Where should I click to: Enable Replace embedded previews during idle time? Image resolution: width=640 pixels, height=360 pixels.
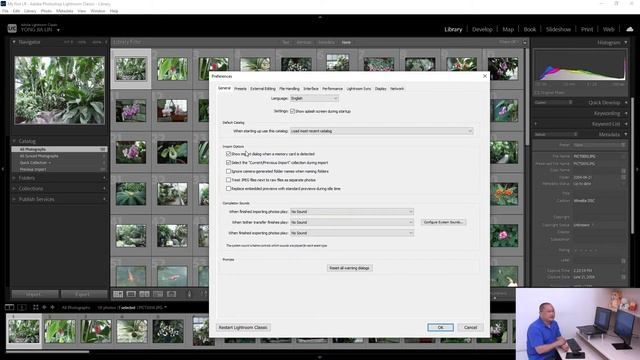pyautogui.click(x=229, y=189)
